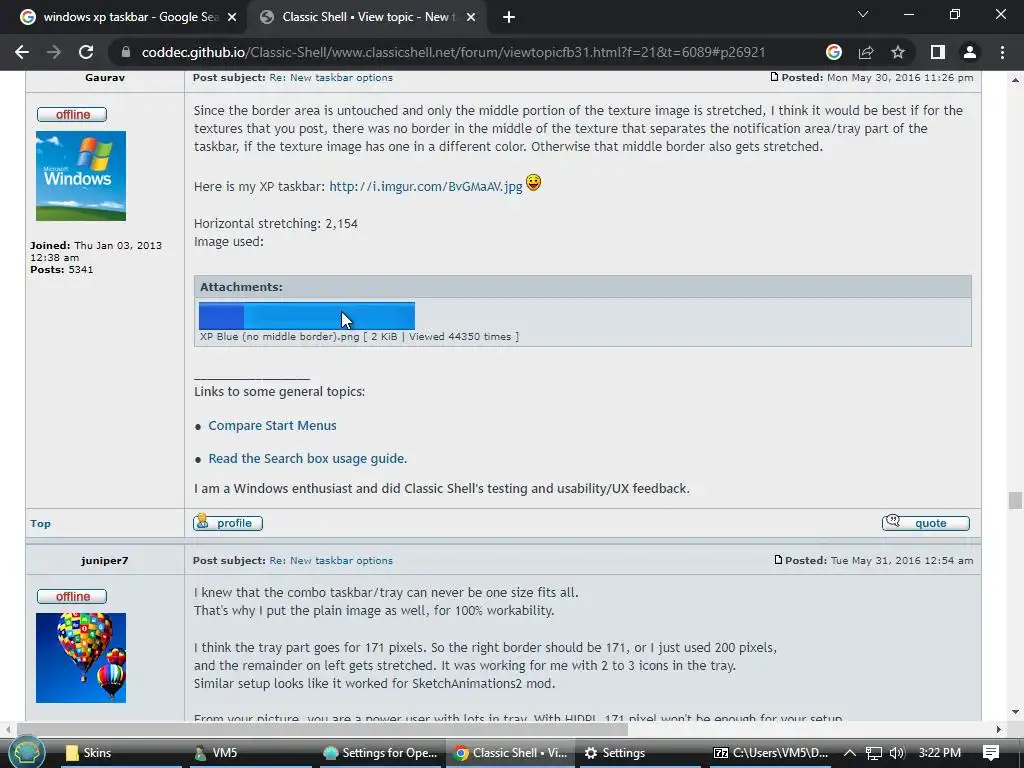Select Classic Shell Chrome taskbar item
The width and height of the screenshot is (1024, 768).
(511, 753)
